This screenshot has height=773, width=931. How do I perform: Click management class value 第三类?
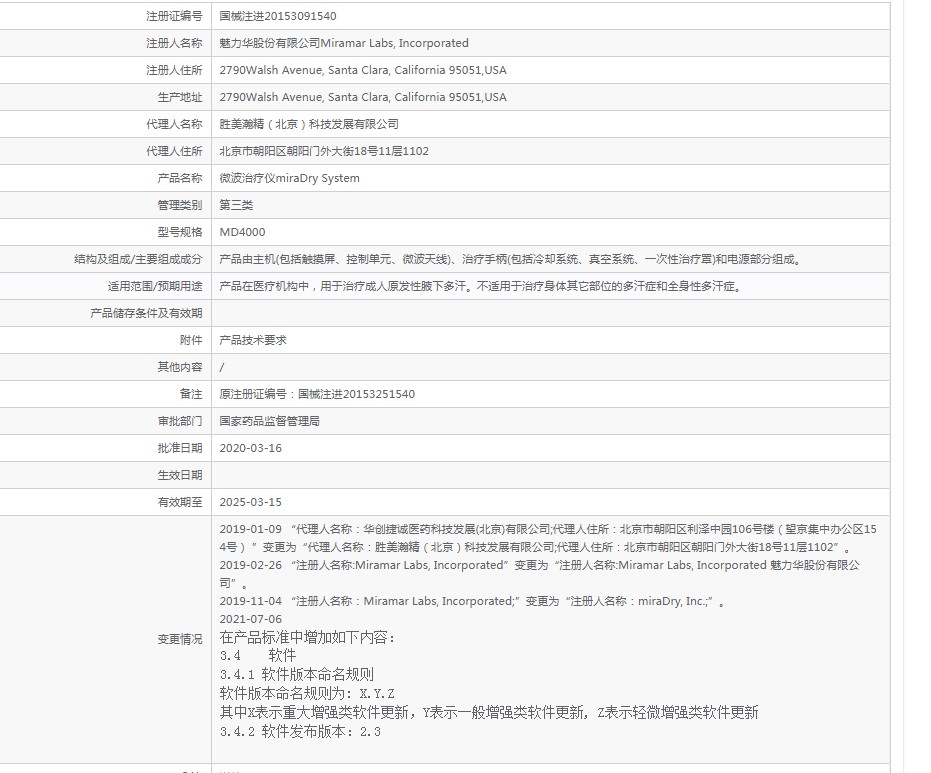[236, 205]
